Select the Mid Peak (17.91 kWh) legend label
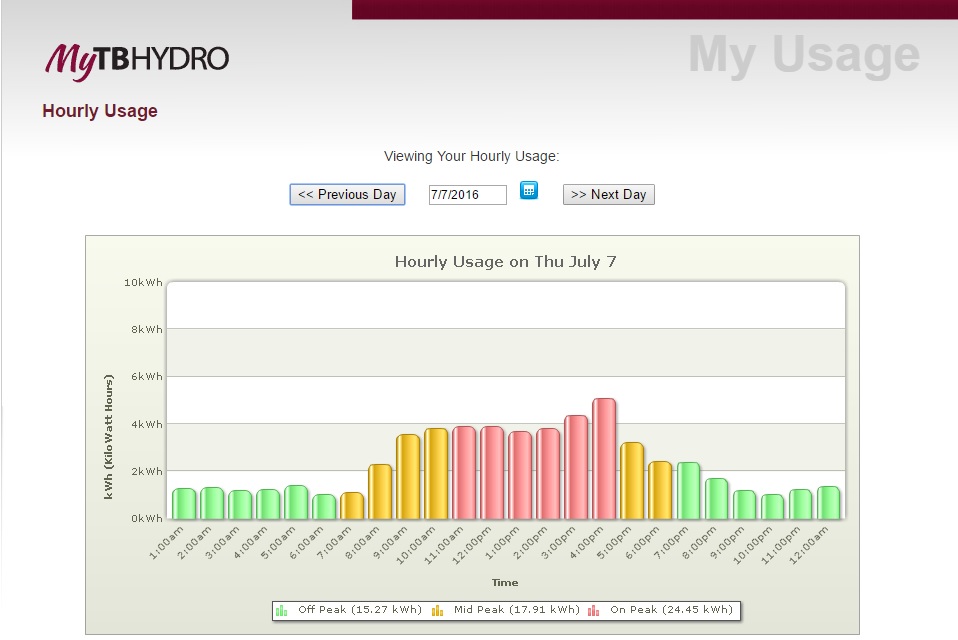The image size is (958, 640). (516, 609)
